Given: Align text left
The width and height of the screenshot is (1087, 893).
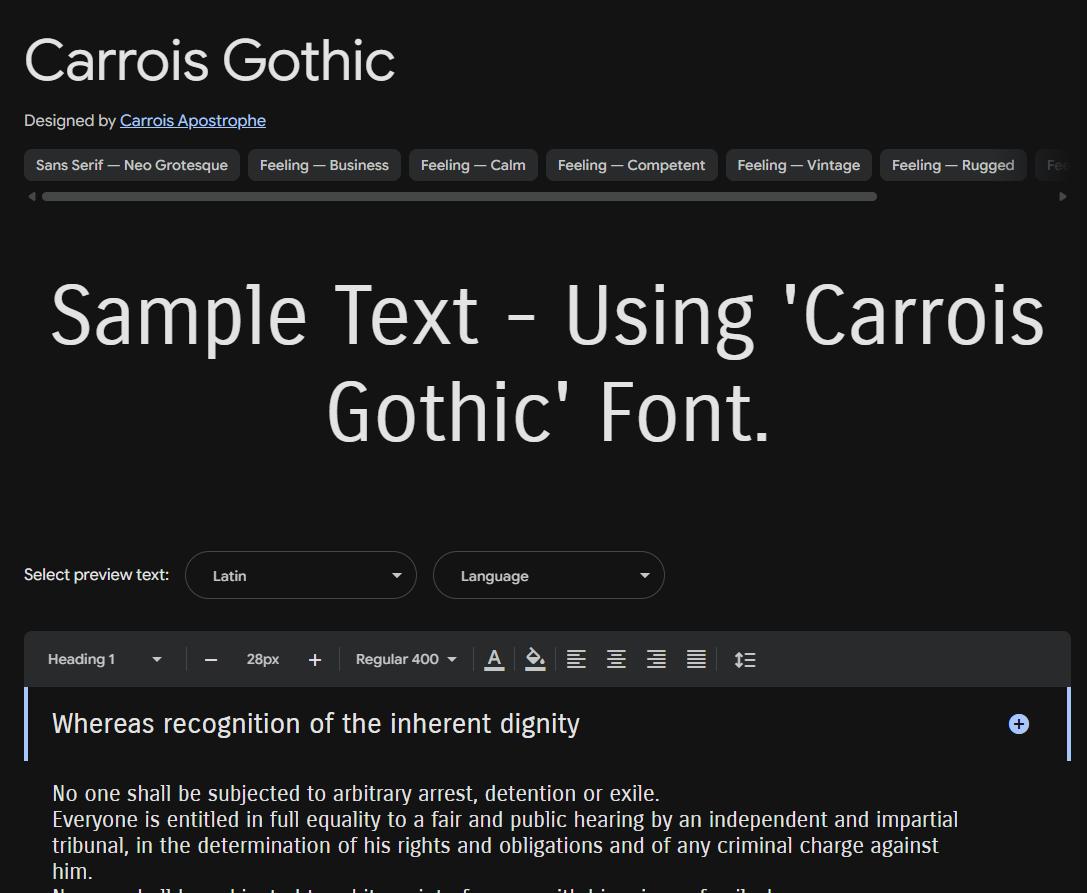Looking at the screenshot, I should 576,659.
